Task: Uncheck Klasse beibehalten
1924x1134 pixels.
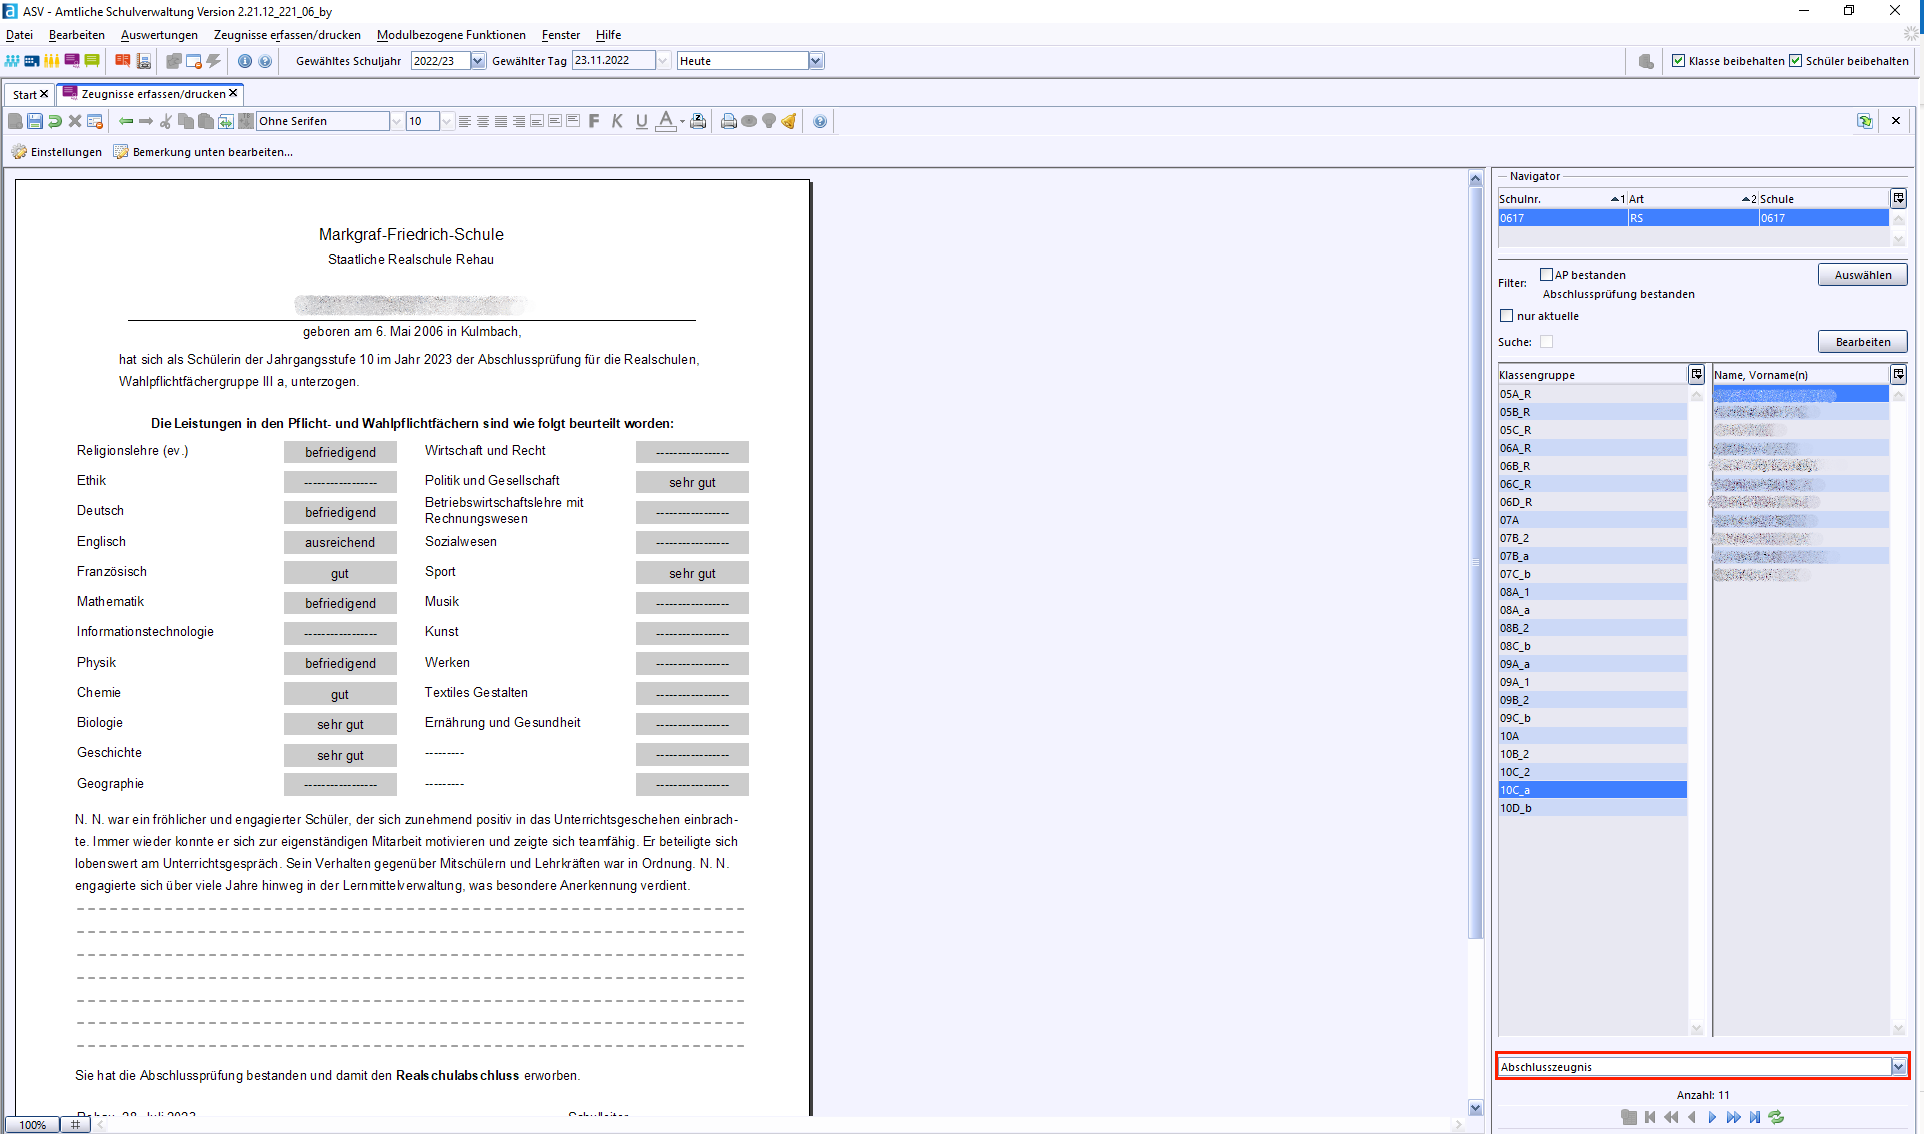Action: point(1679,61)
